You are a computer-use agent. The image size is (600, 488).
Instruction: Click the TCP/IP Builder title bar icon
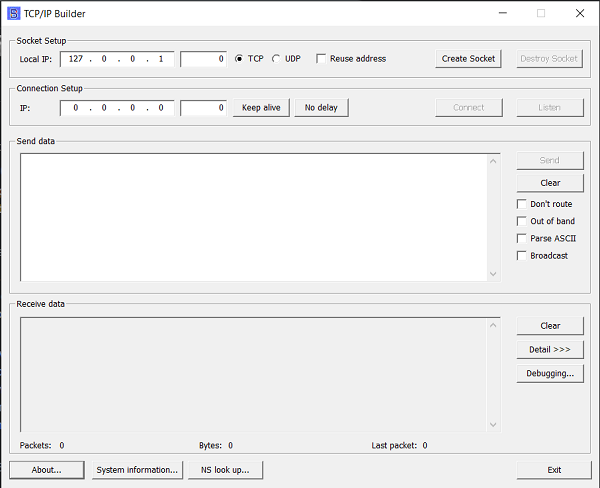pyautogui.click(x=14, y=13)
